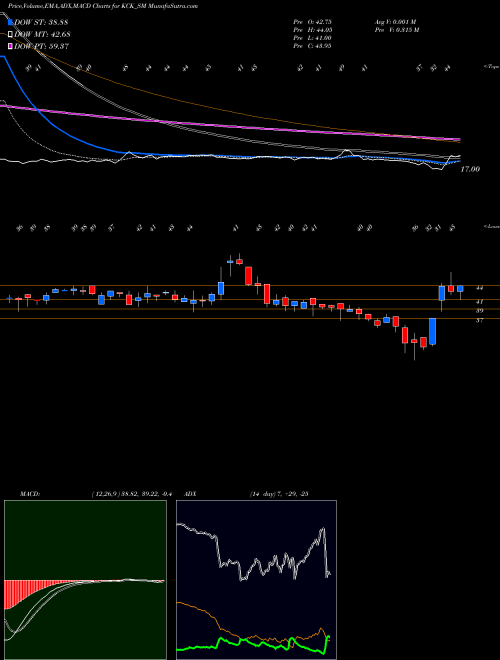Click the 39 price level label
This screenshot has height=660, width=500.
click(x=479, y=311)
